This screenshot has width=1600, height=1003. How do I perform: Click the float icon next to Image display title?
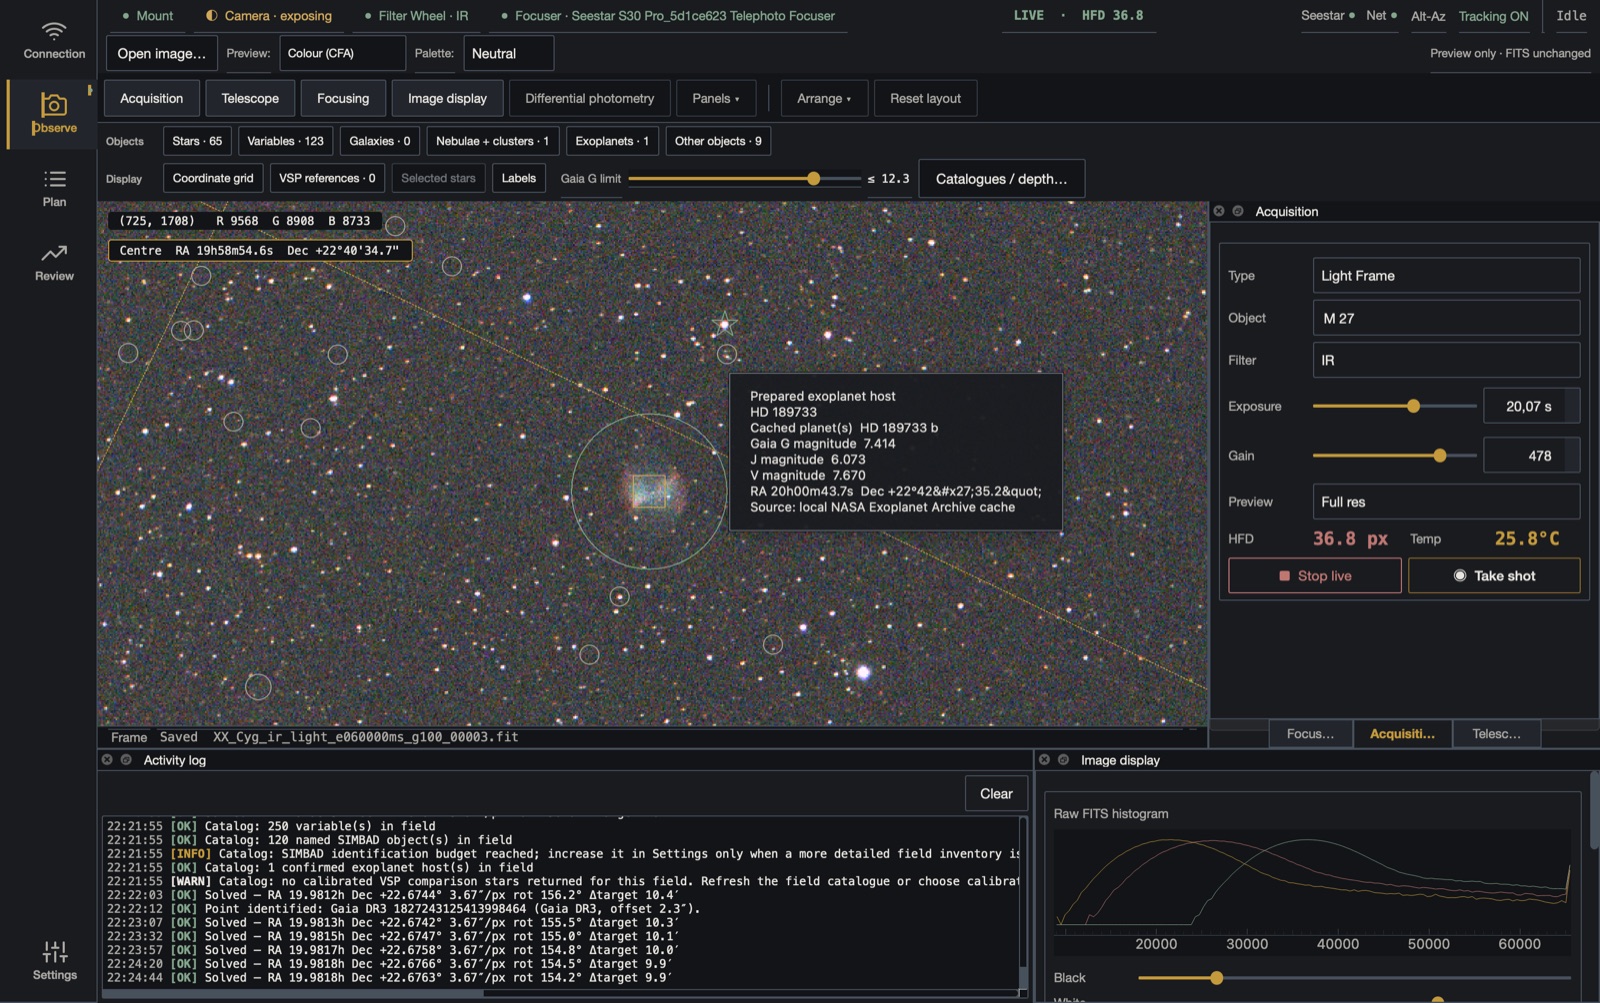tap(1063, 760)
